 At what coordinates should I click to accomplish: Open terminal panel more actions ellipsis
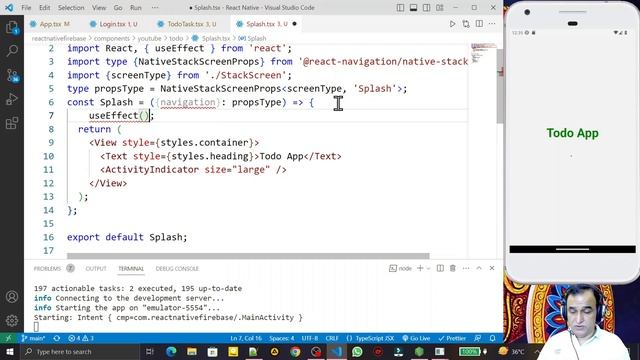[466, 268]
